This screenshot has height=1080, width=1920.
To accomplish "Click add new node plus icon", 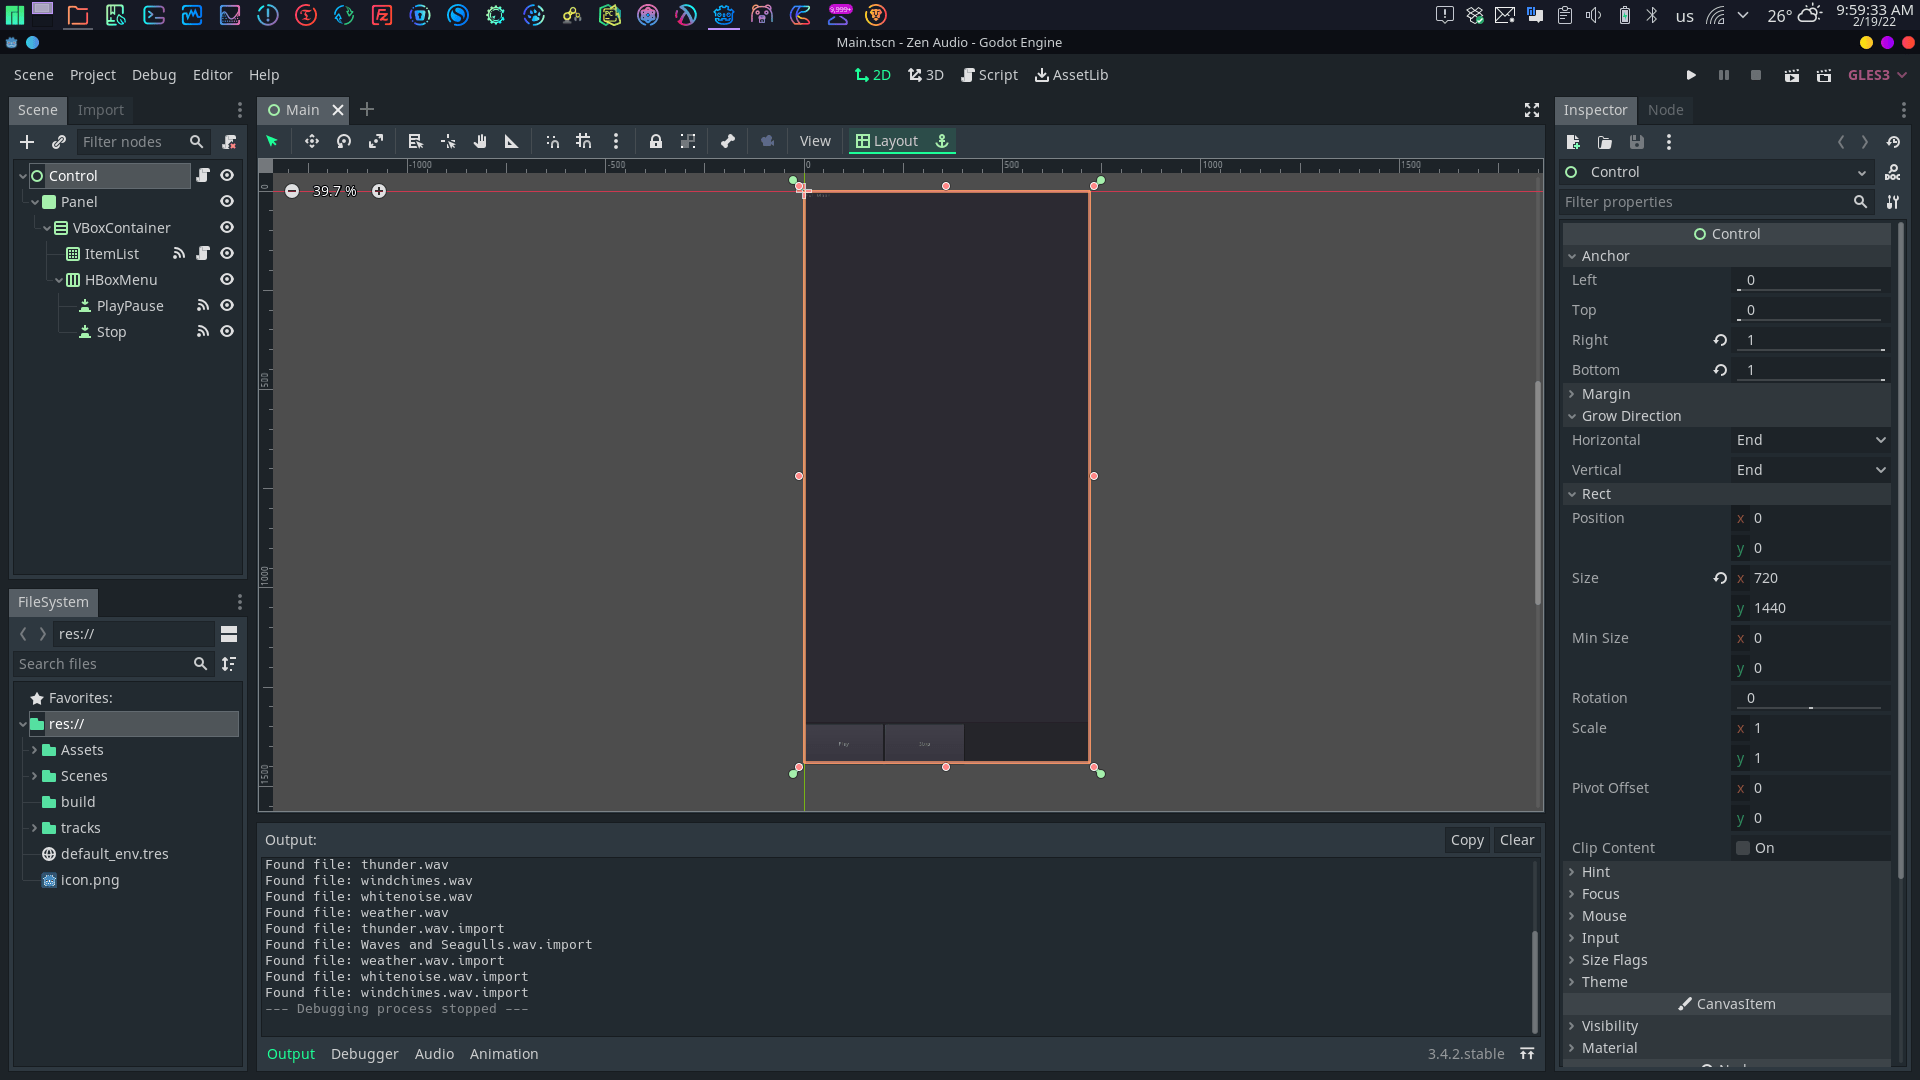I will pyautogui.click(x=27, y=142).
